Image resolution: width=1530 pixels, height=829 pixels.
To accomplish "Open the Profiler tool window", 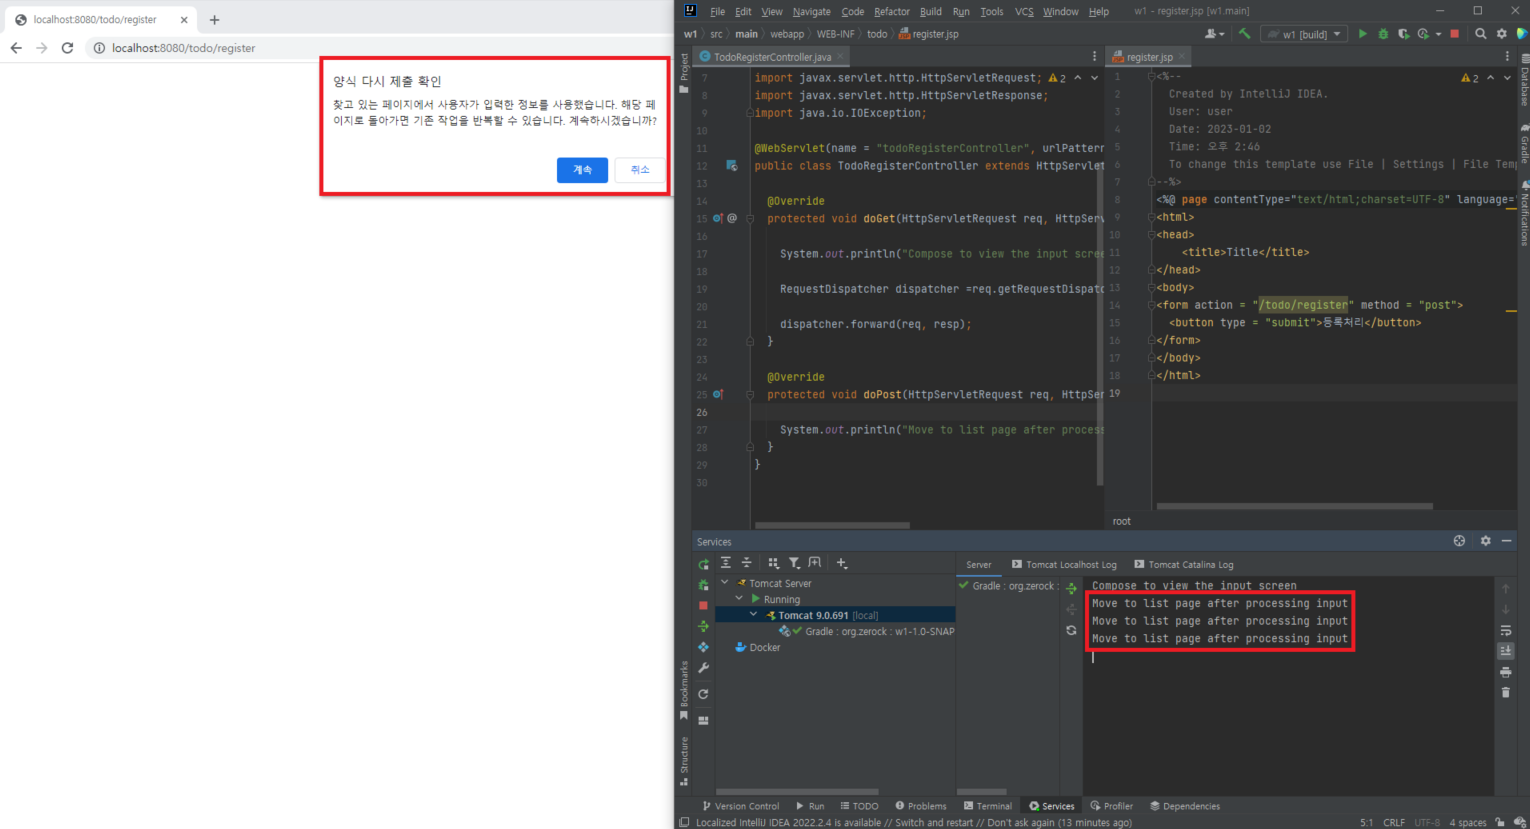I will (1112, 806).
